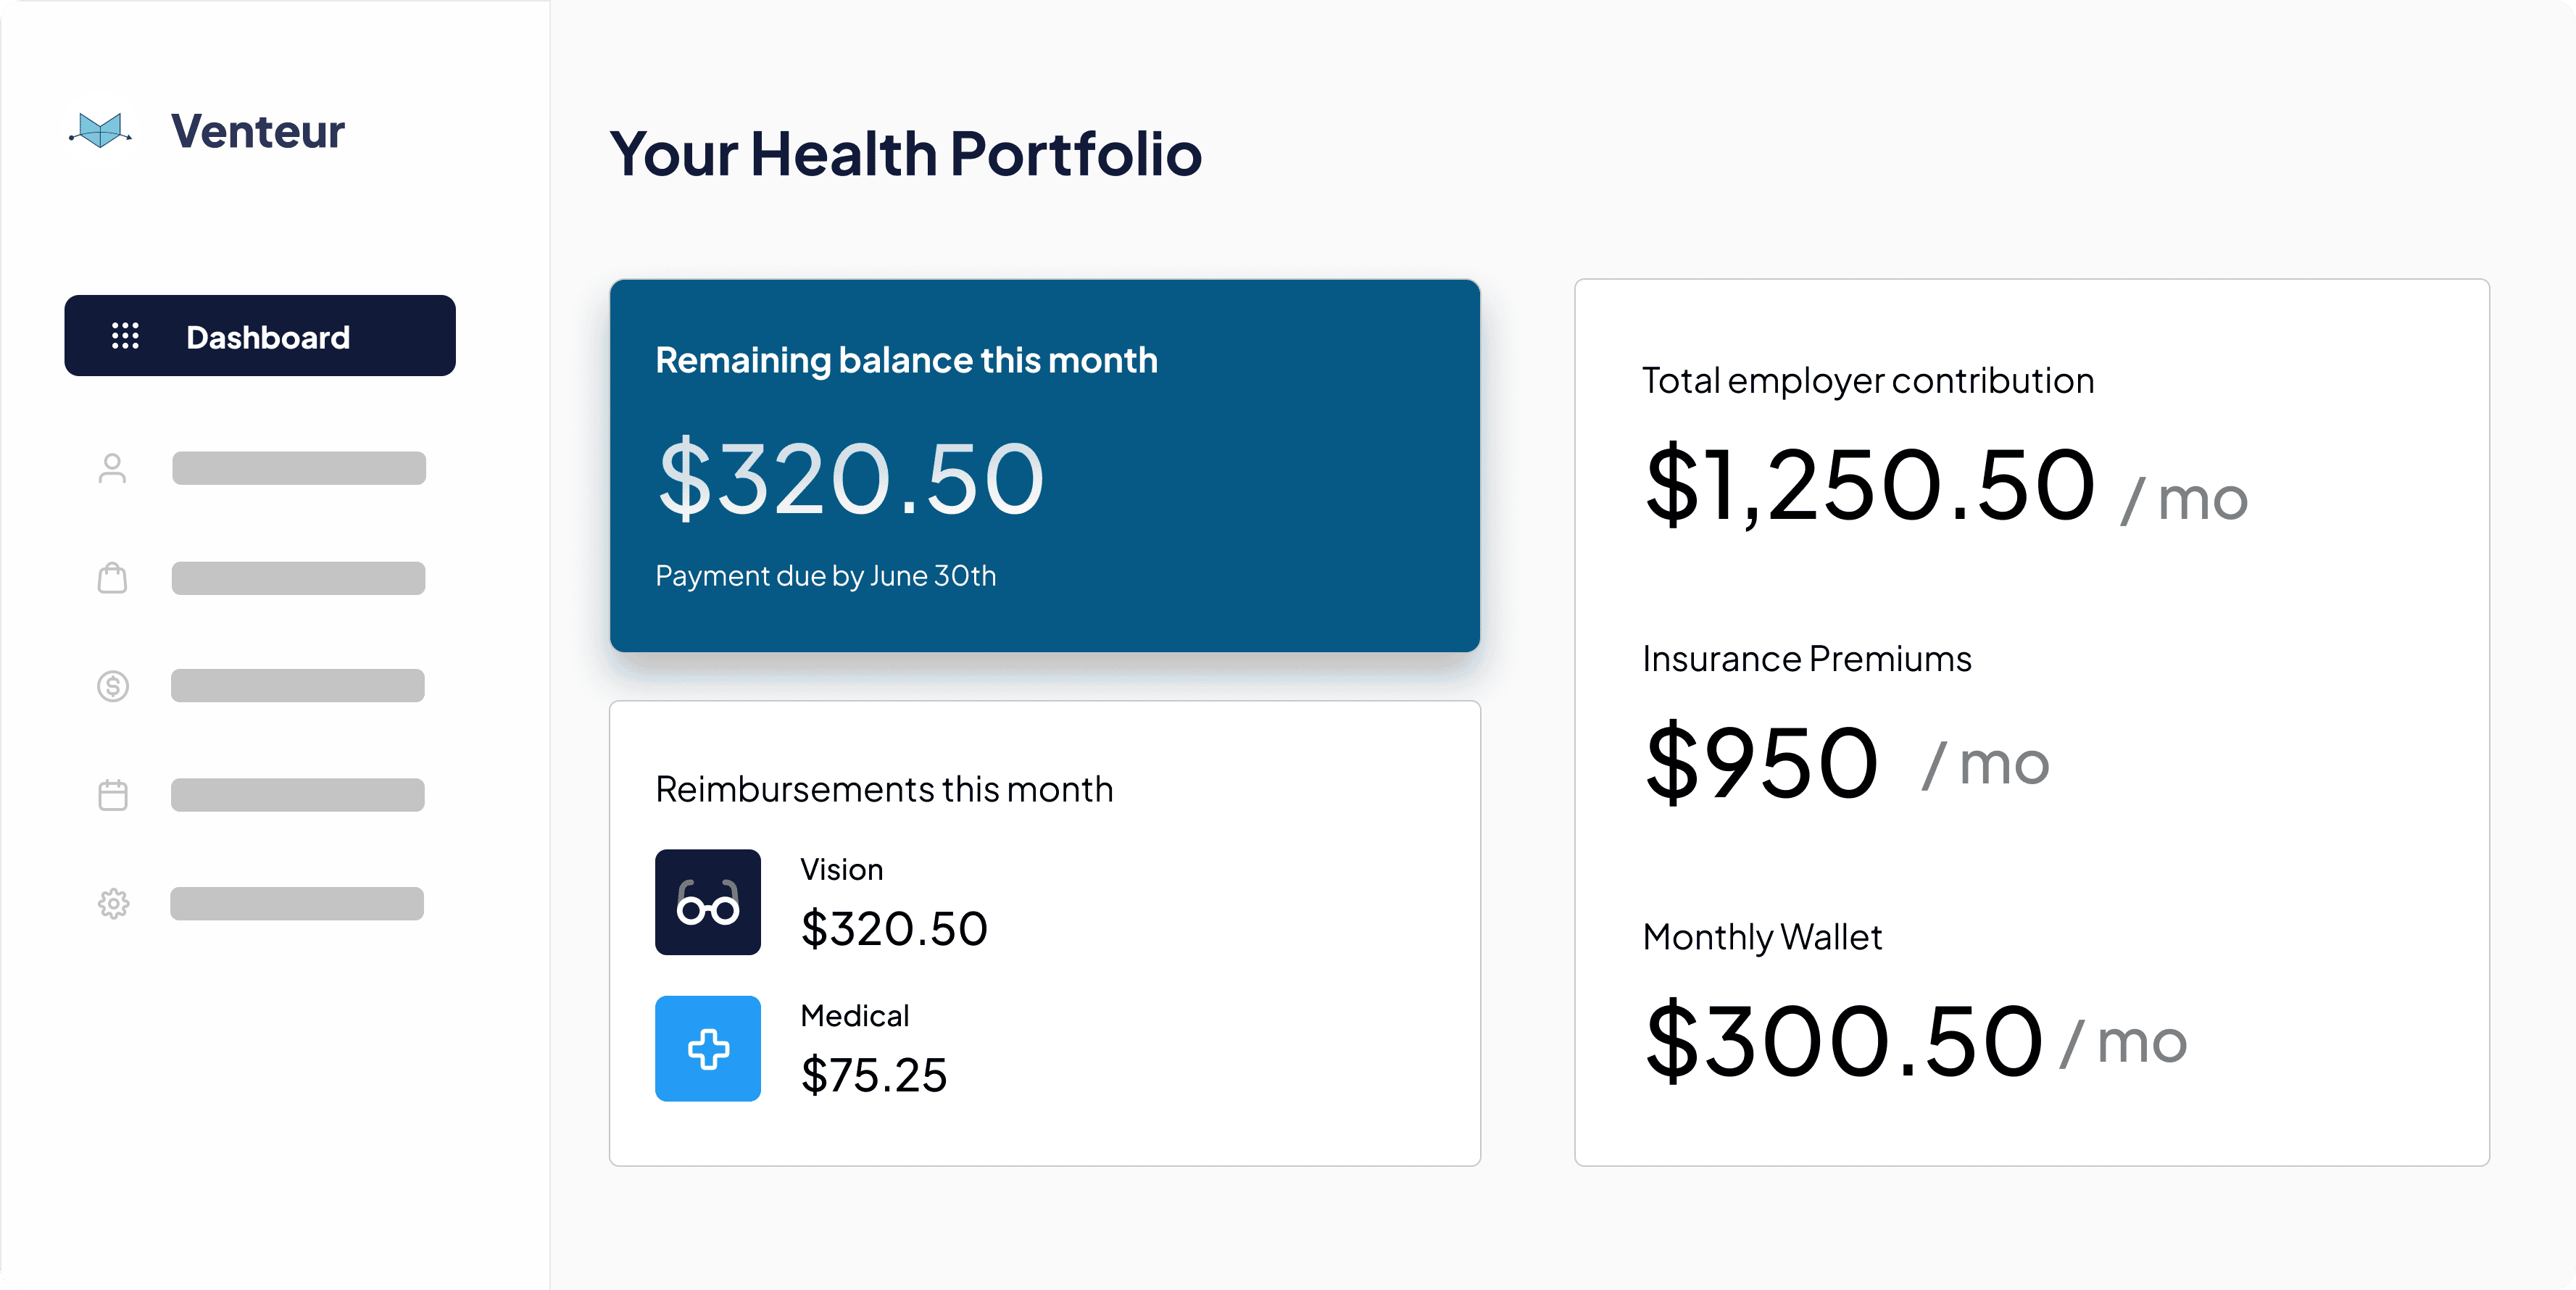Screen dimensions: 2576x1290
Task: Click the $320.50 remaining balance amount
Action: (x=851, y=479)
